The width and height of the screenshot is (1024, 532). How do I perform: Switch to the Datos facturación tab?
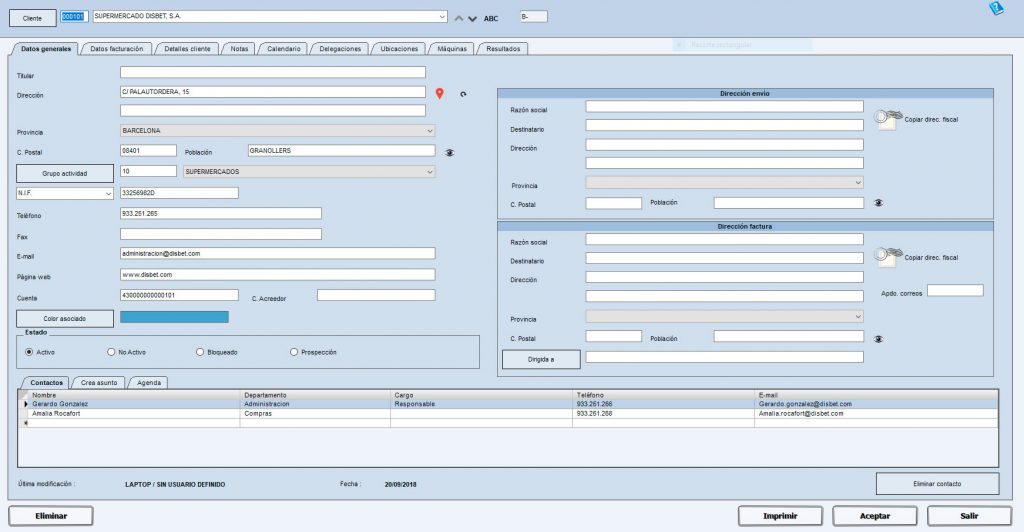pyautogui.click(x=116, y=49)
